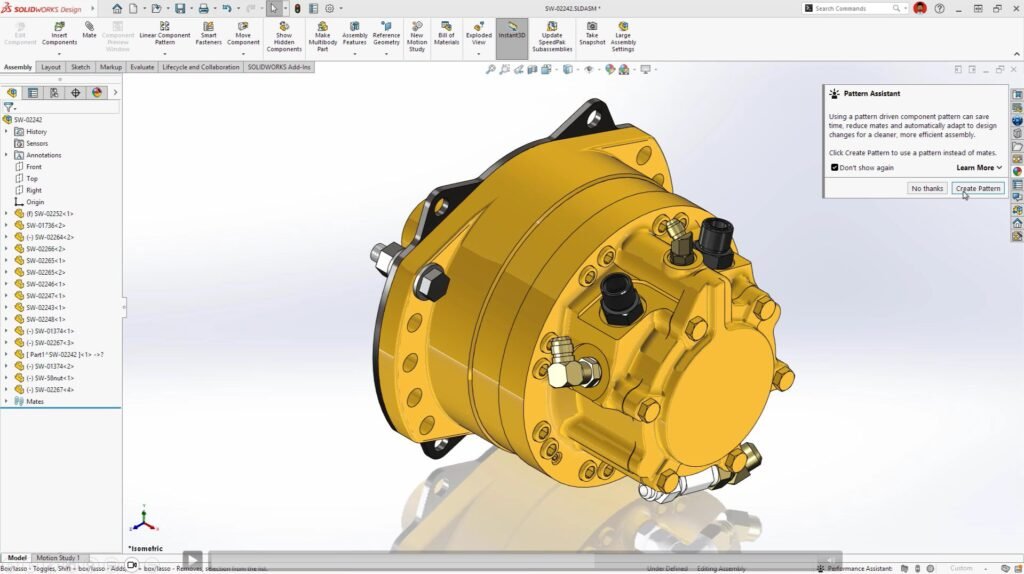Screen dimensions: 1024x574
Task: Select Move Component tool
Action: point(243,34)
